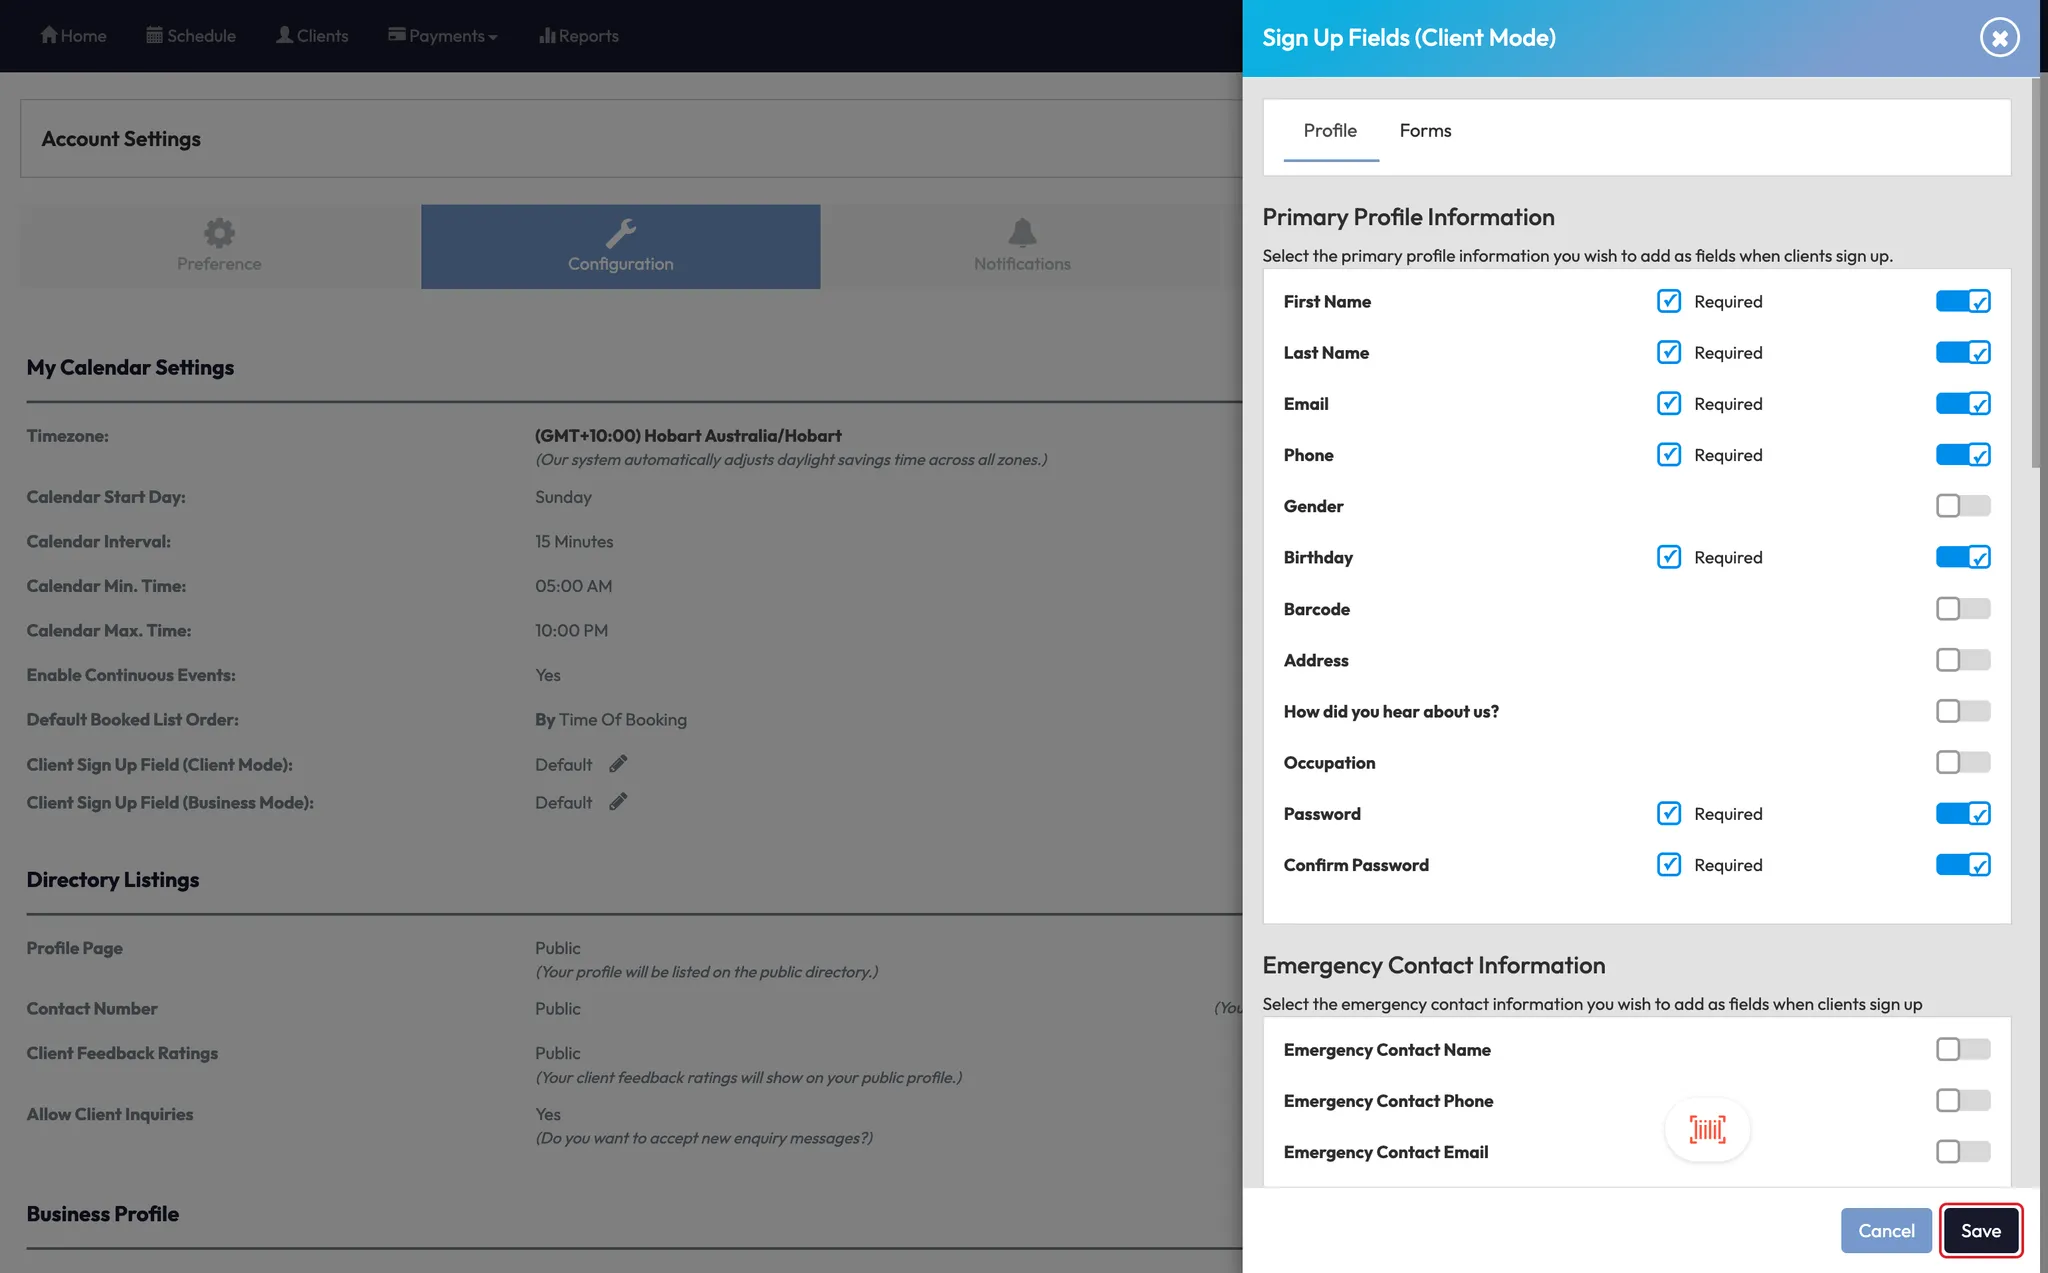Switch to the Forms tab
Screen dimensions: 2048x1273
(x=1425, y=131)
